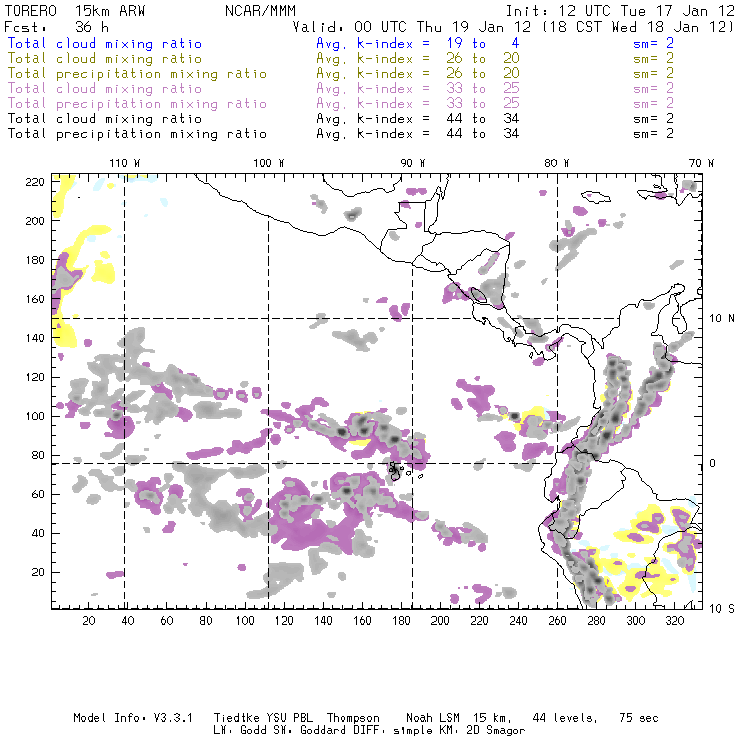Click the 'Valid: 00 UTC Thu 19 Jan 12' text
The height and width of the screenshot is (740, 740).
(412, 27)
